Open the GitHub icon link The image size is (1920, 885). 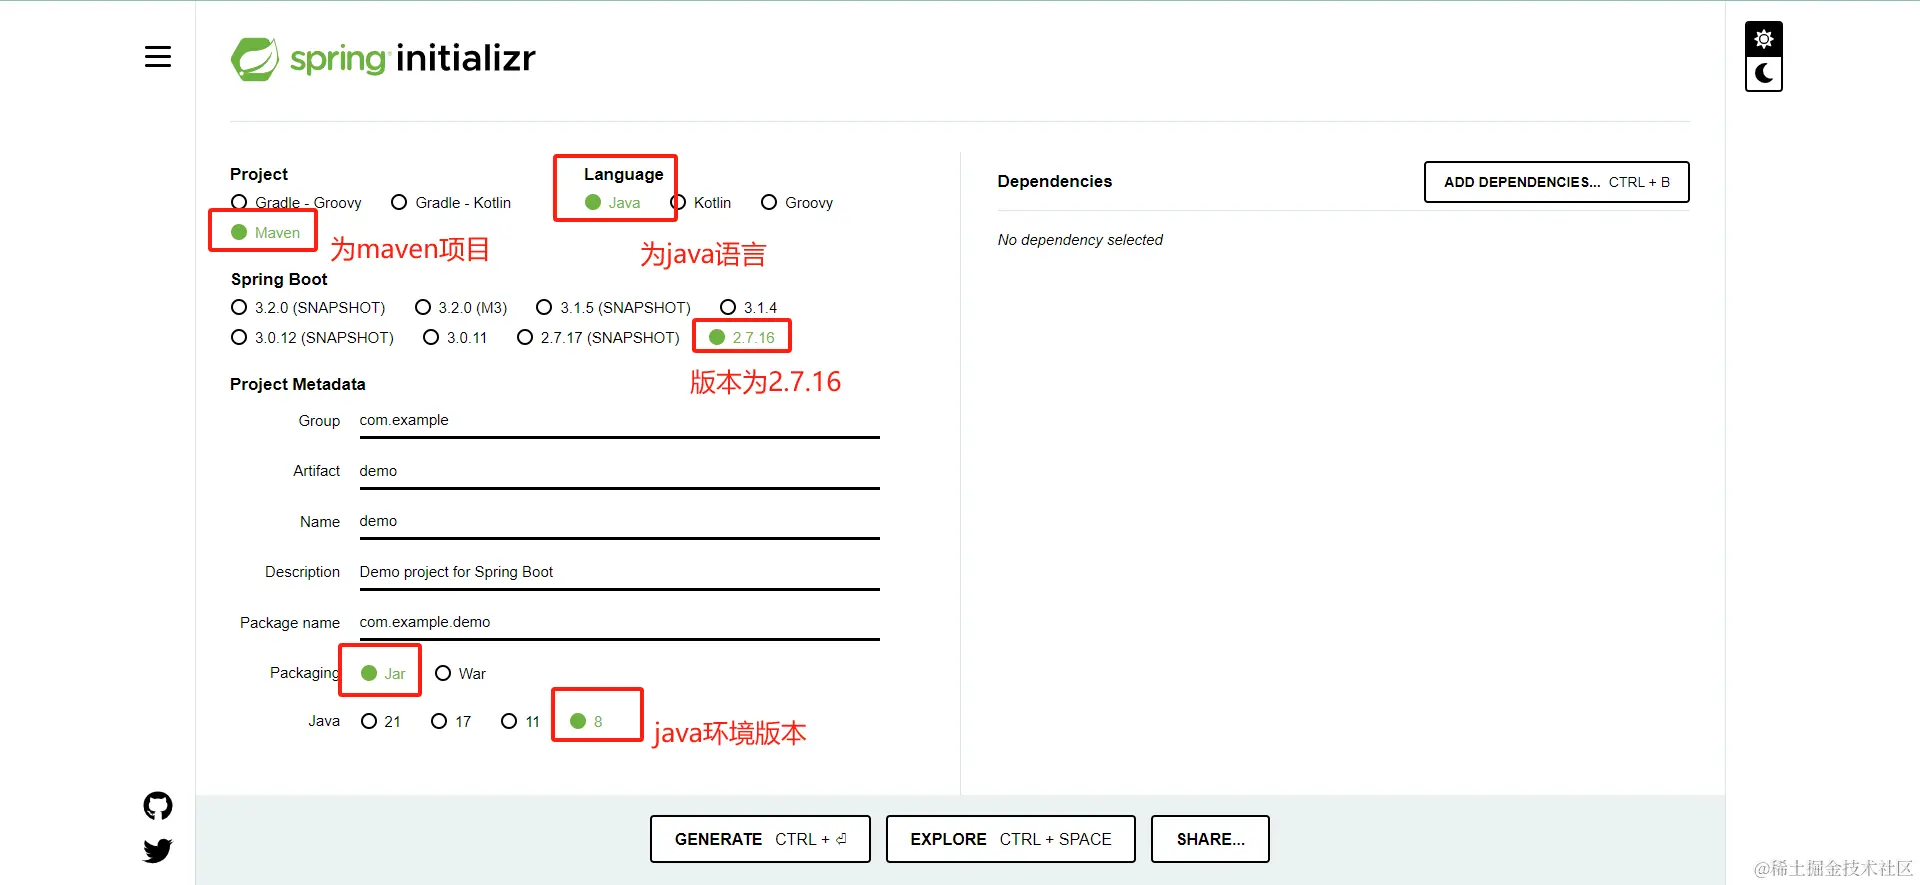pyautogui.click(x=158, y=806)
